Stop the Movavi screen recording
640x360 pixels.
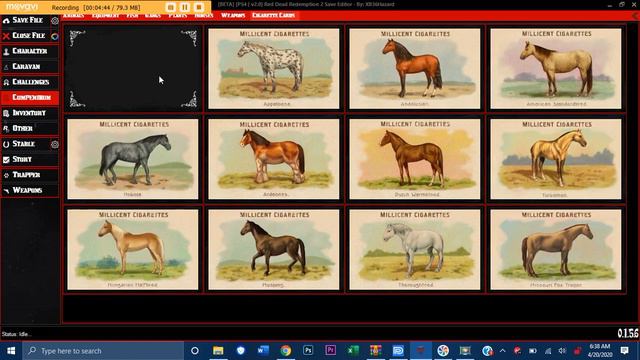click(199, 7)
